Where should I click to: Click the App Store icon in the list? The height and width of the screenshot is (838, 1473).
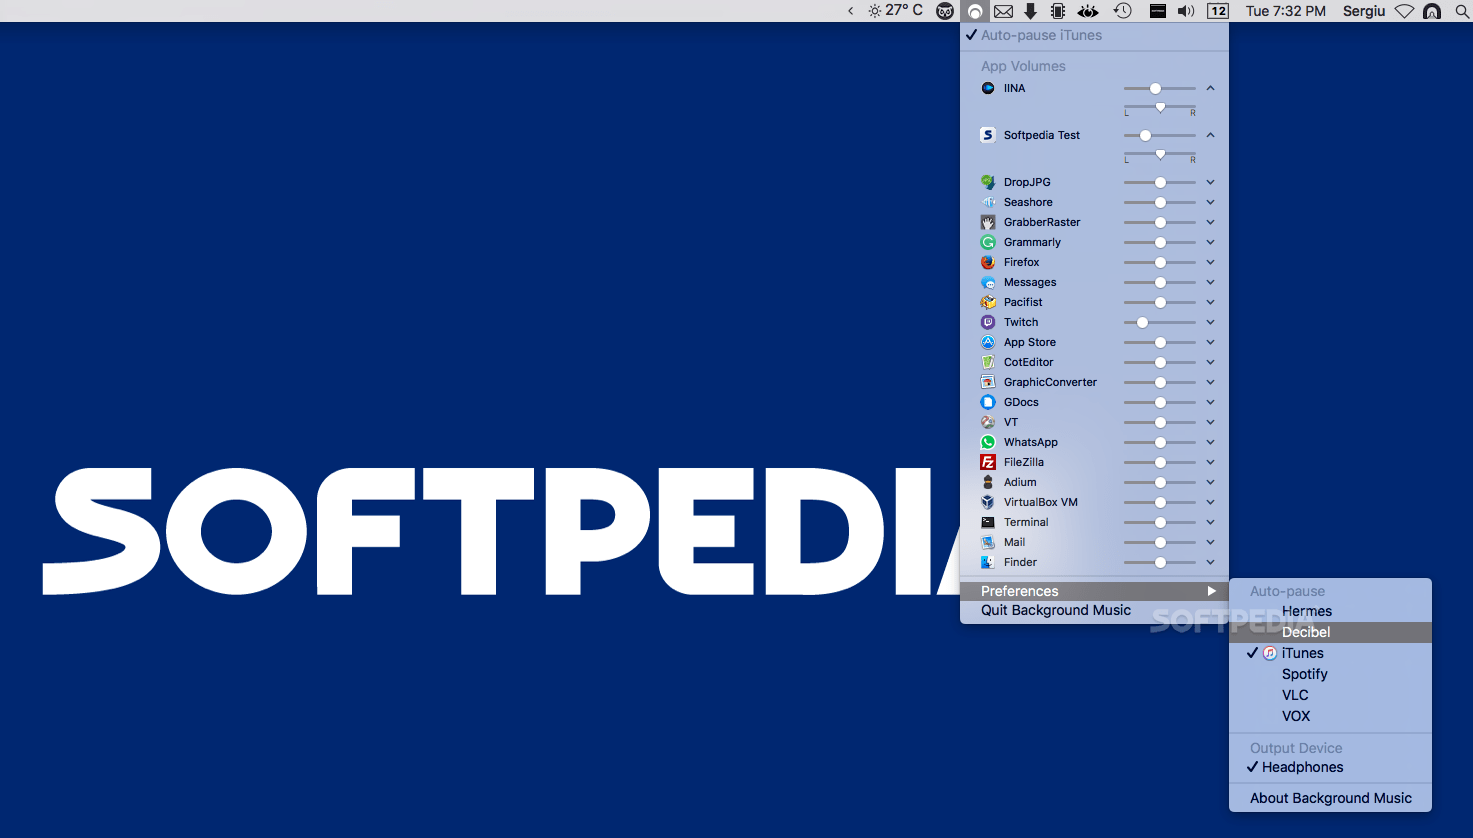click(x=988, y=342)
